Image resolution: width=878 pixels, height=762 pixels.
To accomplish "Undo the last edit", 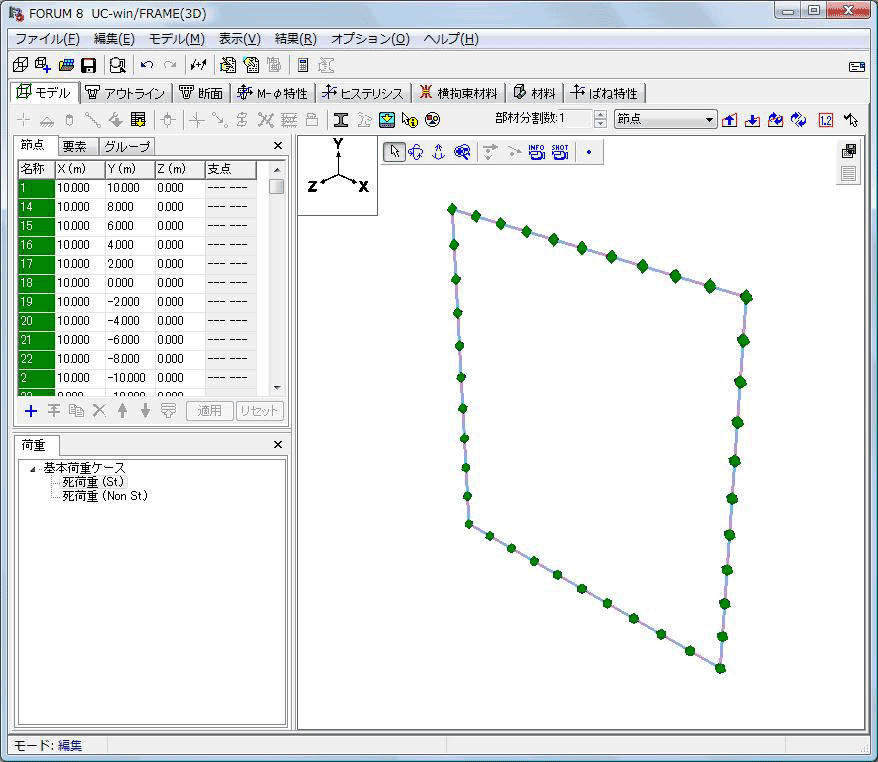I will pyautogui.click(x=147, y=66).
